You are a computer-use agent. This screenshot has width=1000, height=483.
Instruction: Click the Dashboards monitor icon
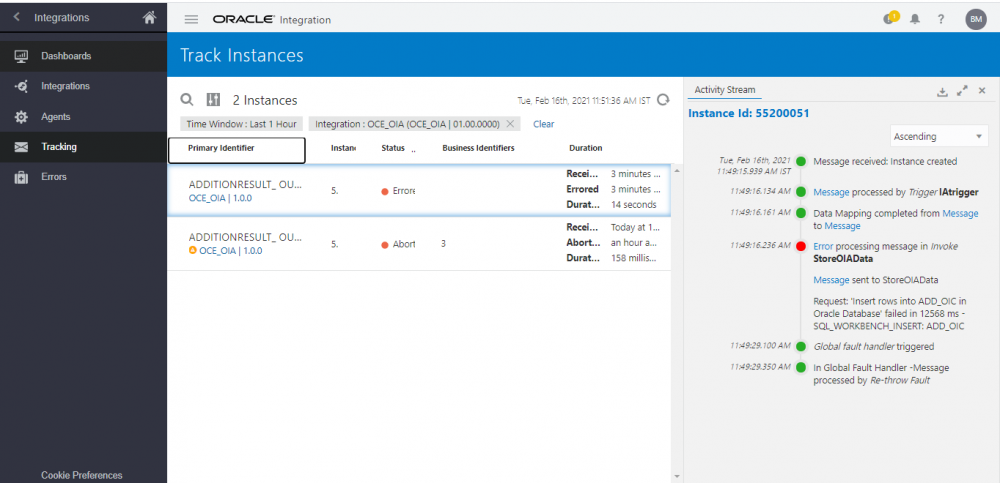(x=21, y=56)
